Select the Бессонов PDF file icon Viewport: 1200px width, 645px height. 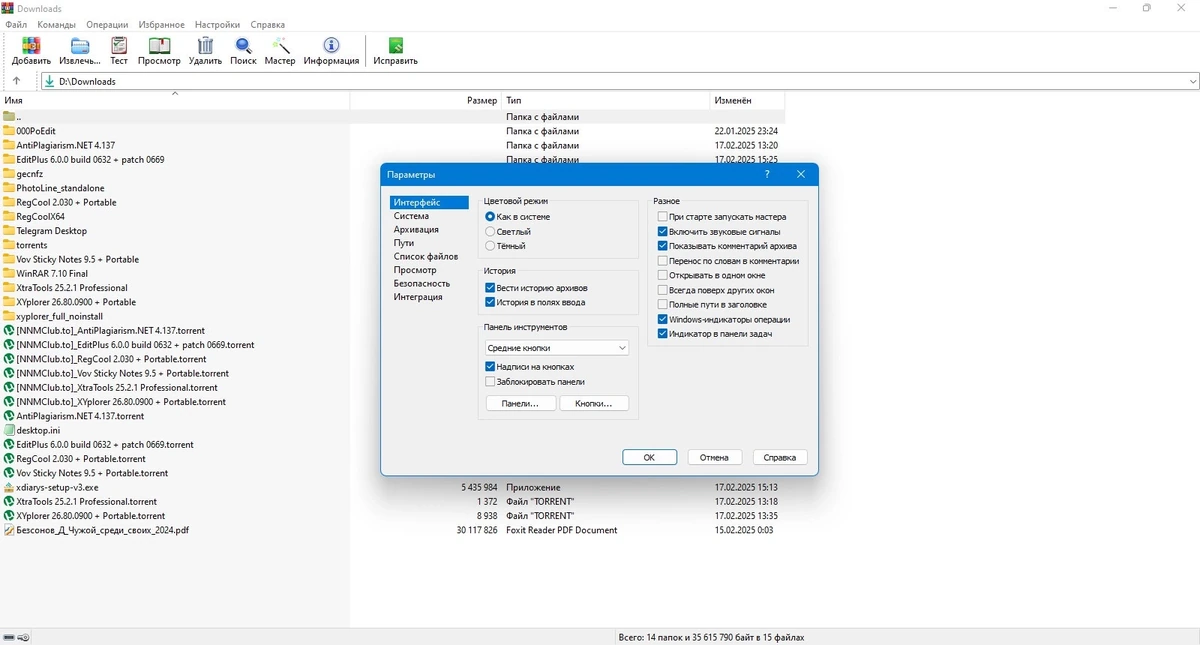point(9,530)
